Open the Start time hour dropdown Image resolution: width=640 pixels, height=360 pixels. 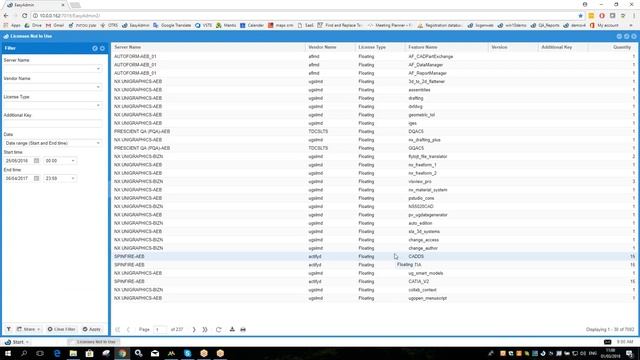(73, 161)
